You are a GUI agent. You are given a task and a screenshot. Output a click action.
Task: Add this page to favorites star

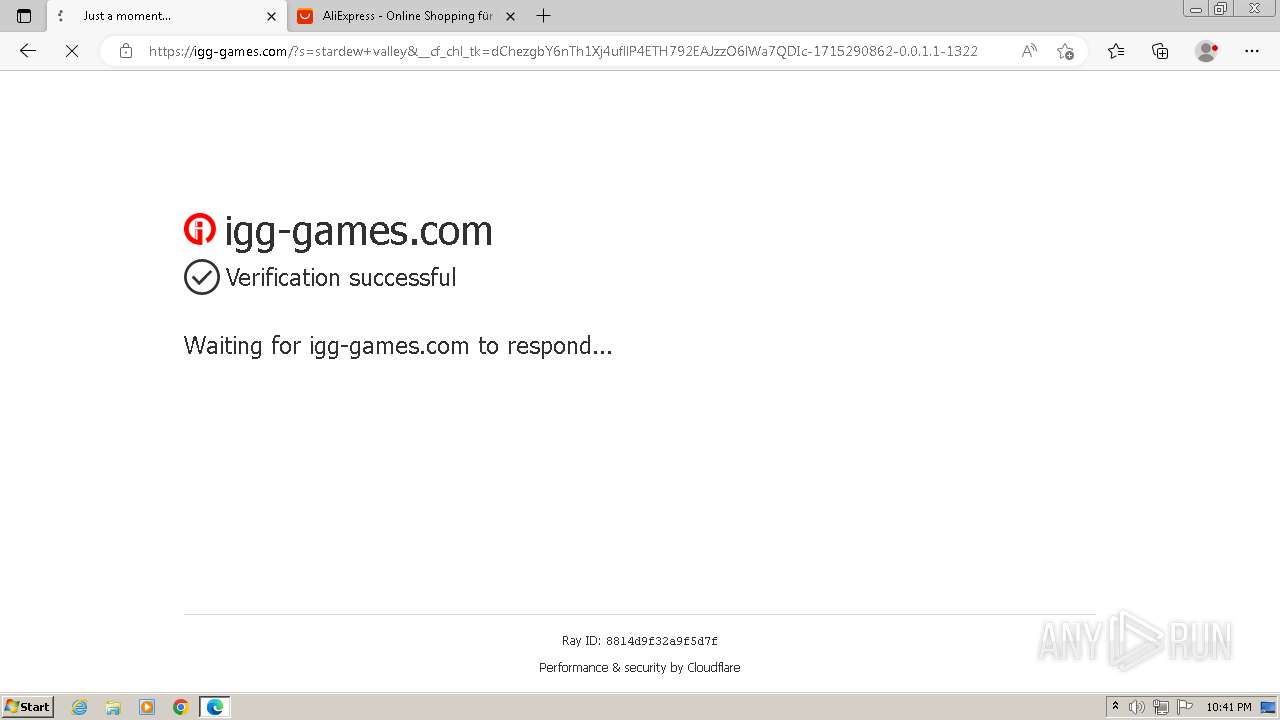tap(1065, 51)
